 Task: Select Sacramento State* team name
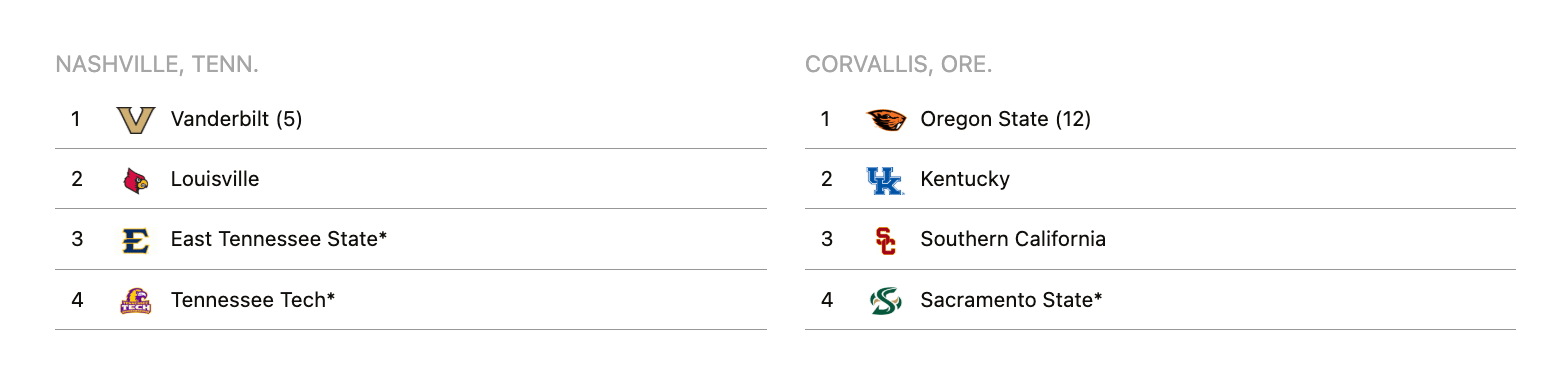tap(1011, 299)
